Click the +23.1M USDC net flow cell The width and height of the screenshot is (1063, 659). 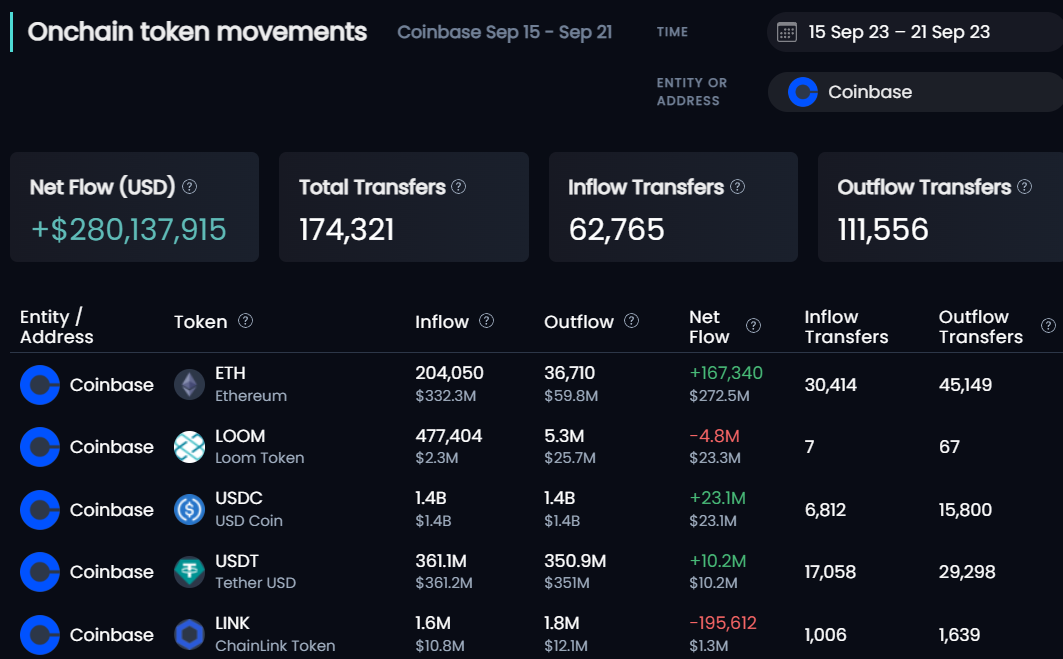click(717, 498)
